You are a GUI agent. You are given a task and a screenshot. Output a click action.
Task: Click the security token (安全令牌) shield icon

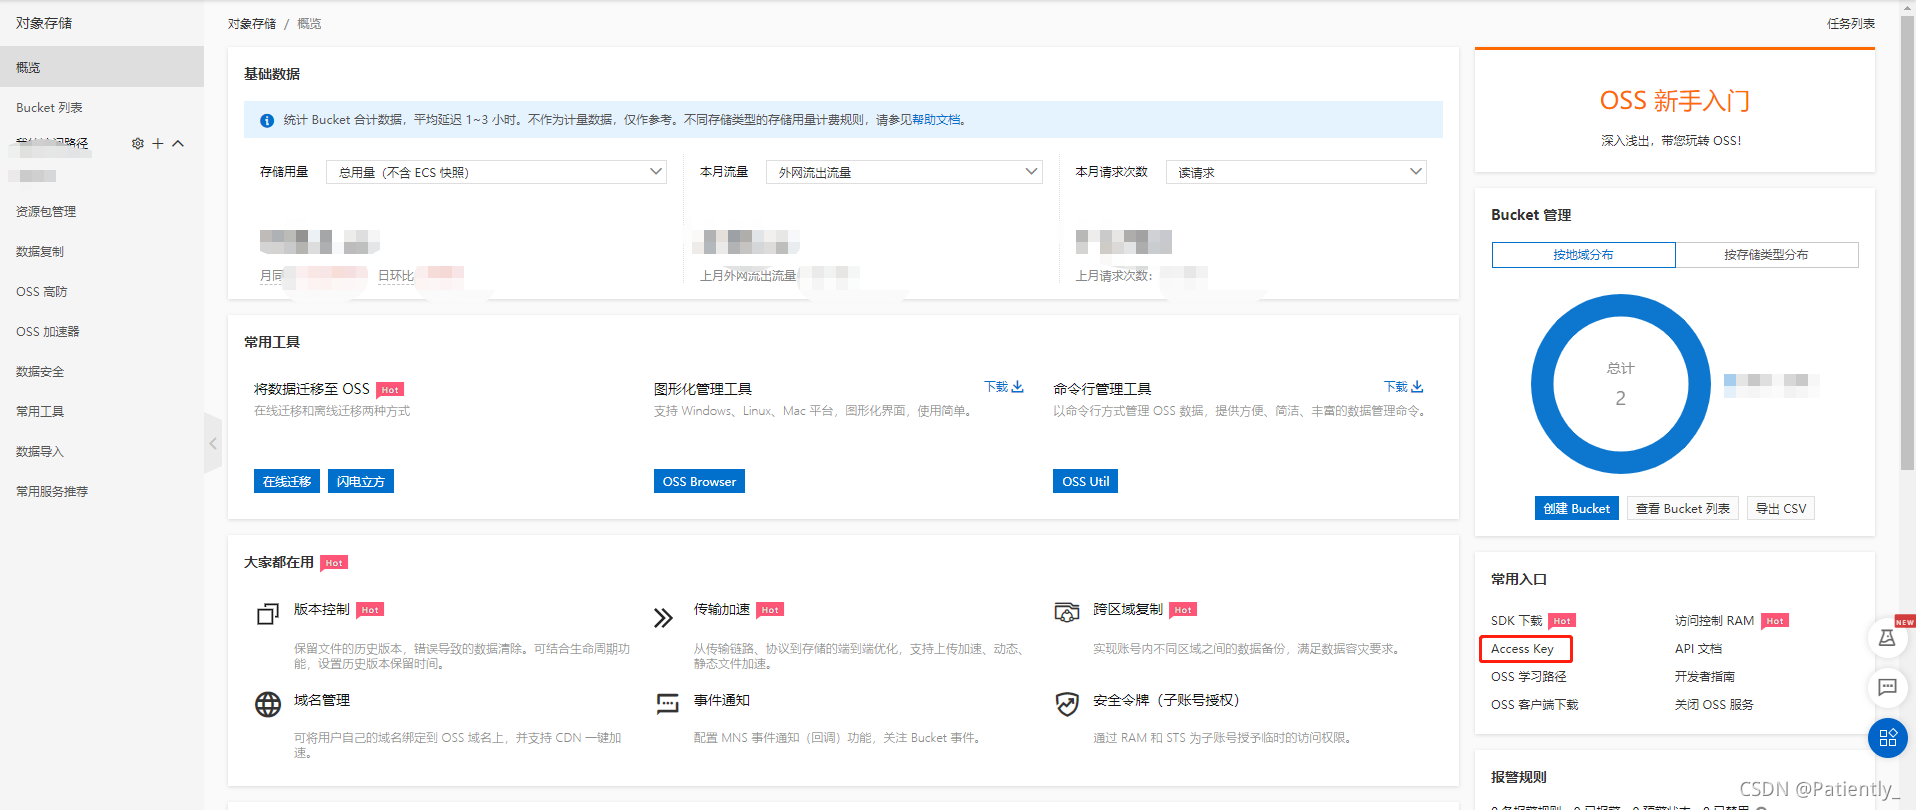point(1067,704)
